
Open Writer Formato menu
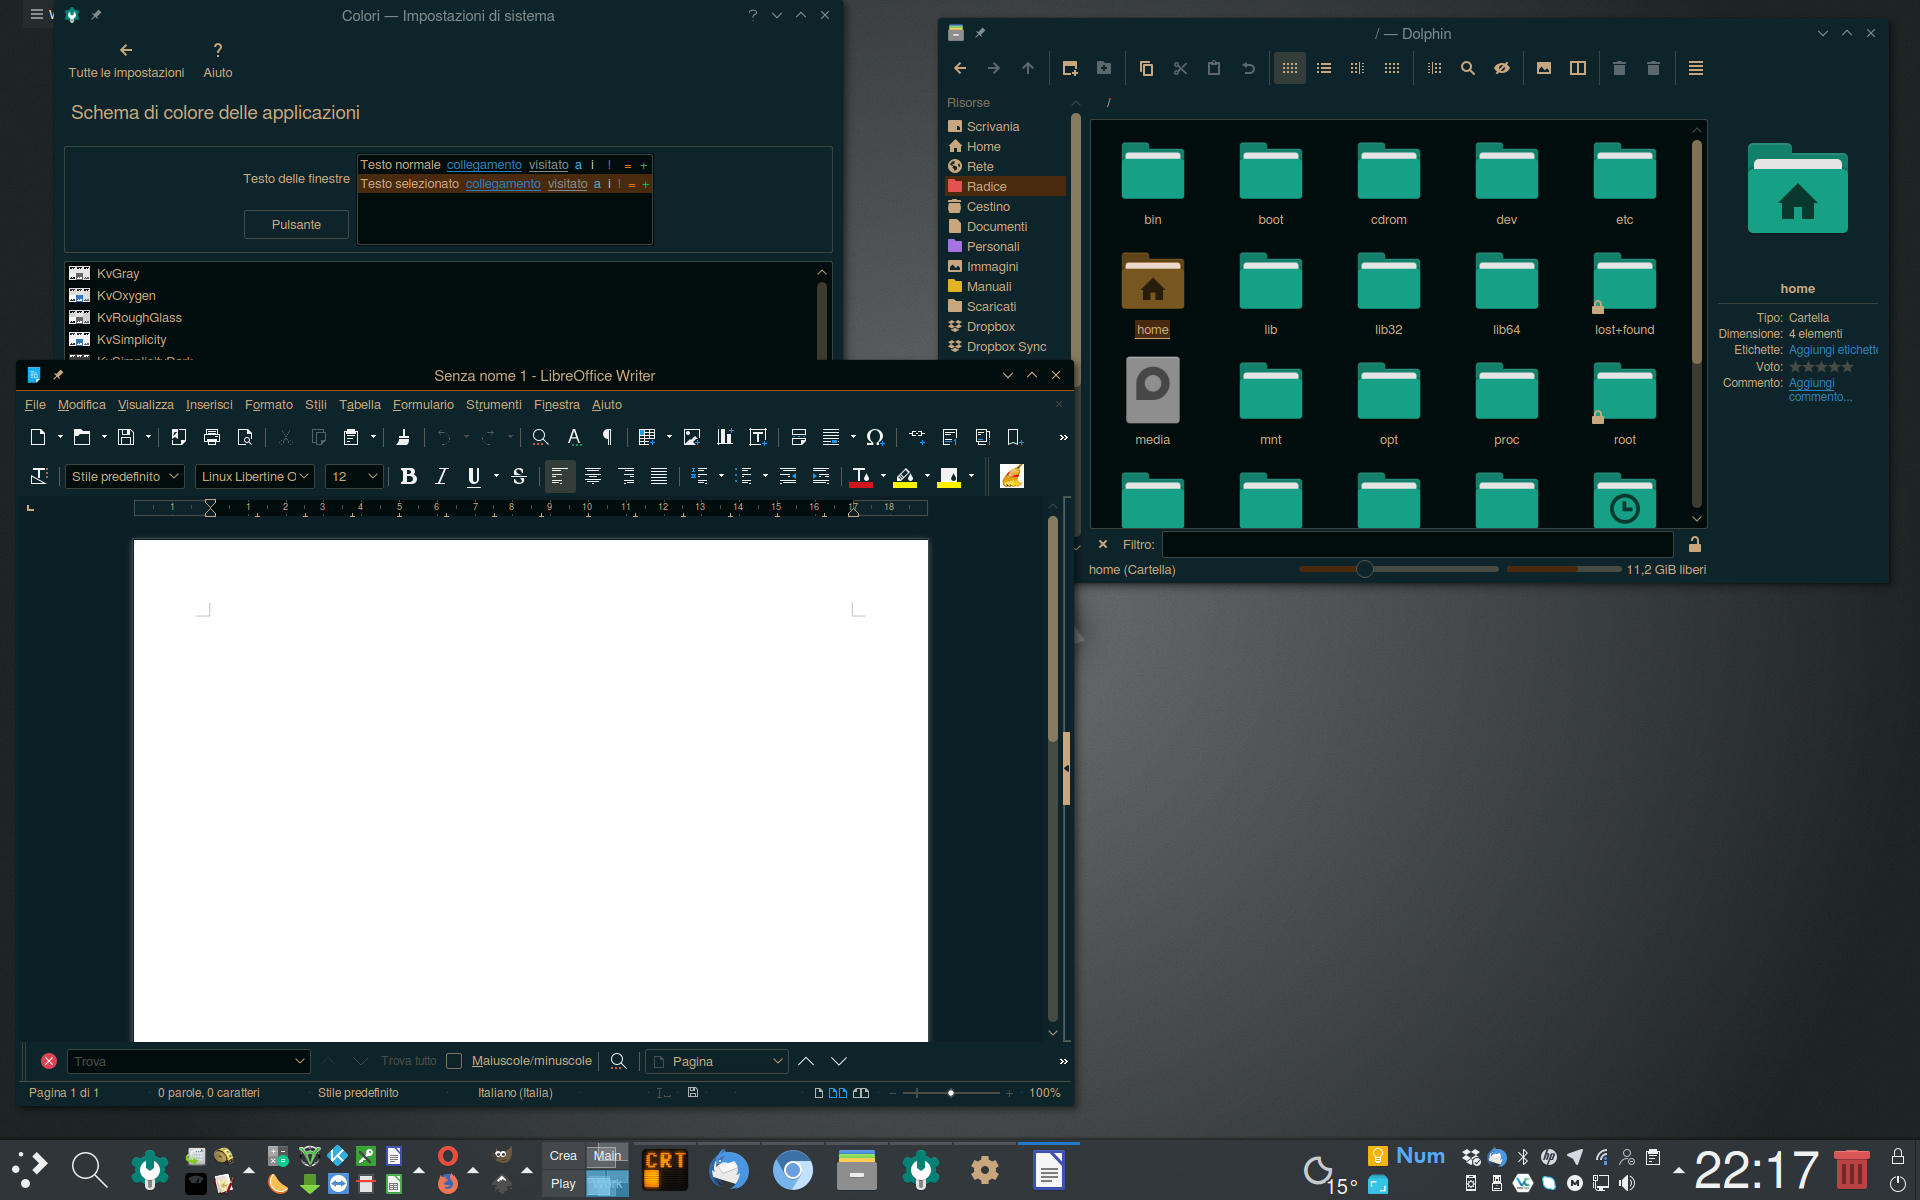(x=269, y=405)
